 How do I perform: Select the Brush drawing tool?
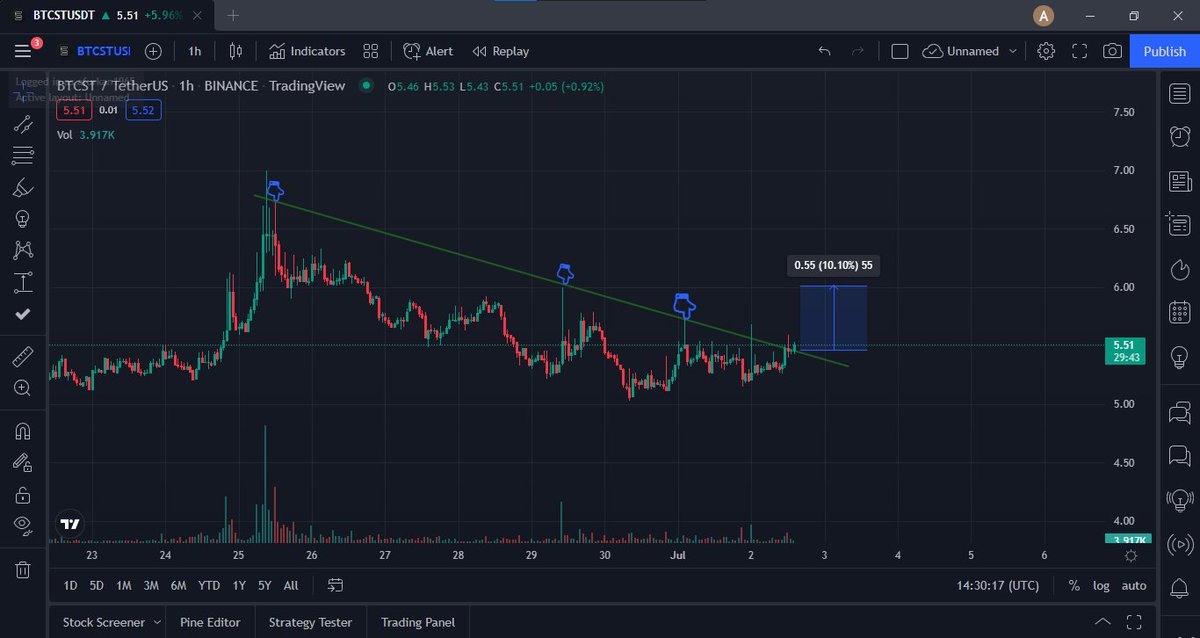point(23,187)
